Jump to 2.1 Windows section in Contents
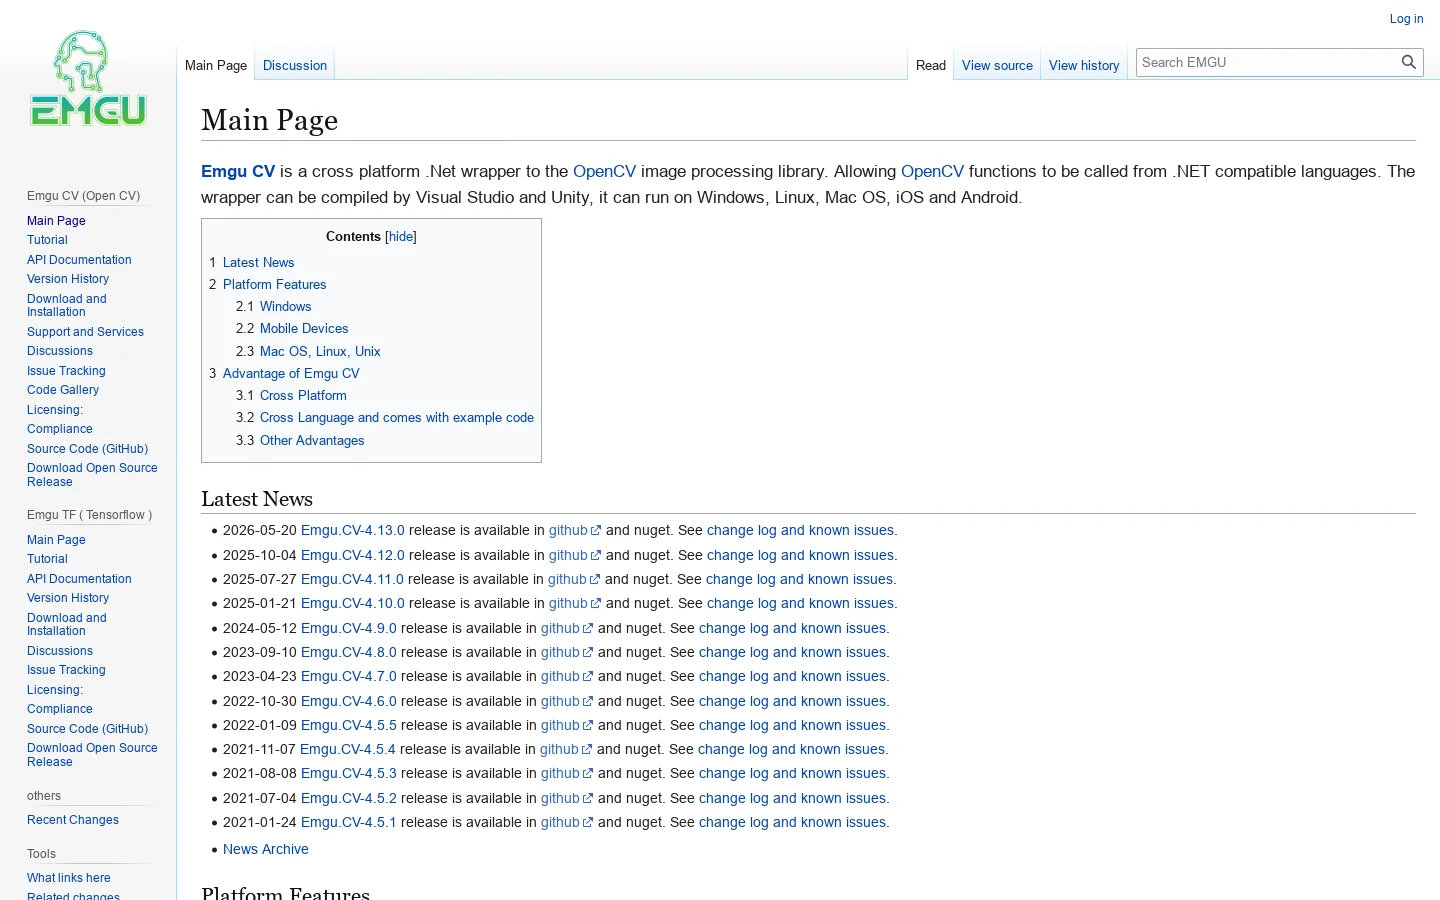Viewport: 1440px width, 900px height. (x=274, y=307)
